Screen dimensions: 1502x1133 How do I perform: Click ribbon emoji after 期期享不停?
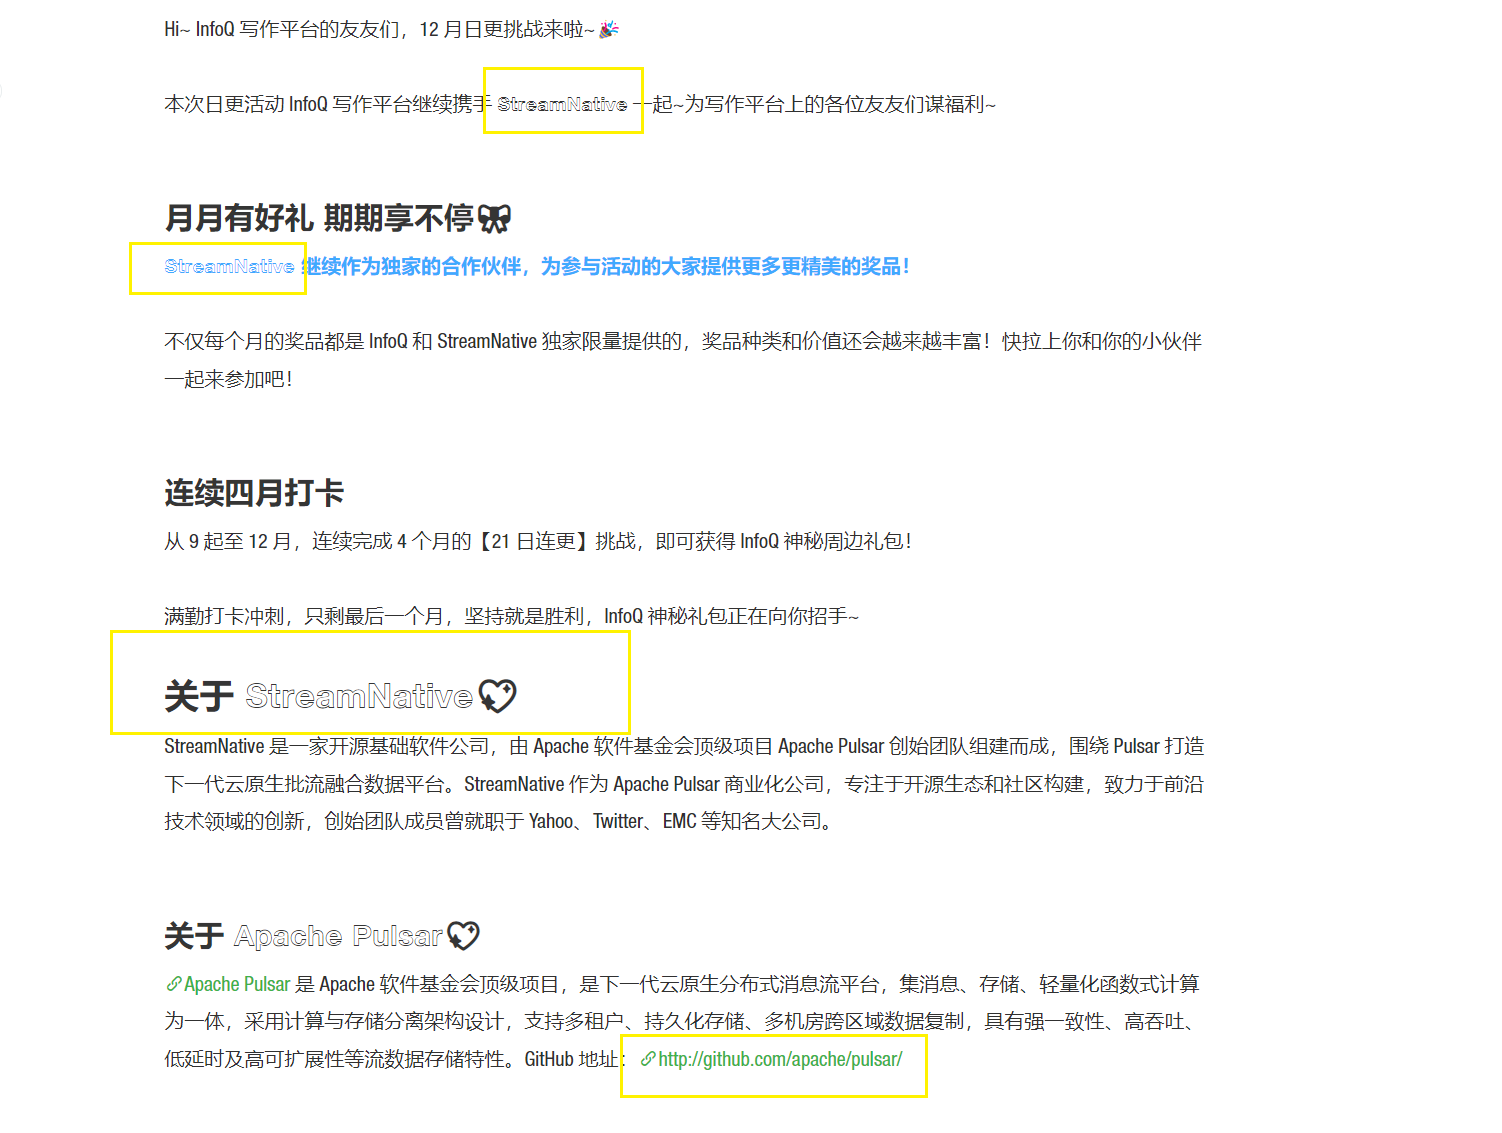(494, 218)
